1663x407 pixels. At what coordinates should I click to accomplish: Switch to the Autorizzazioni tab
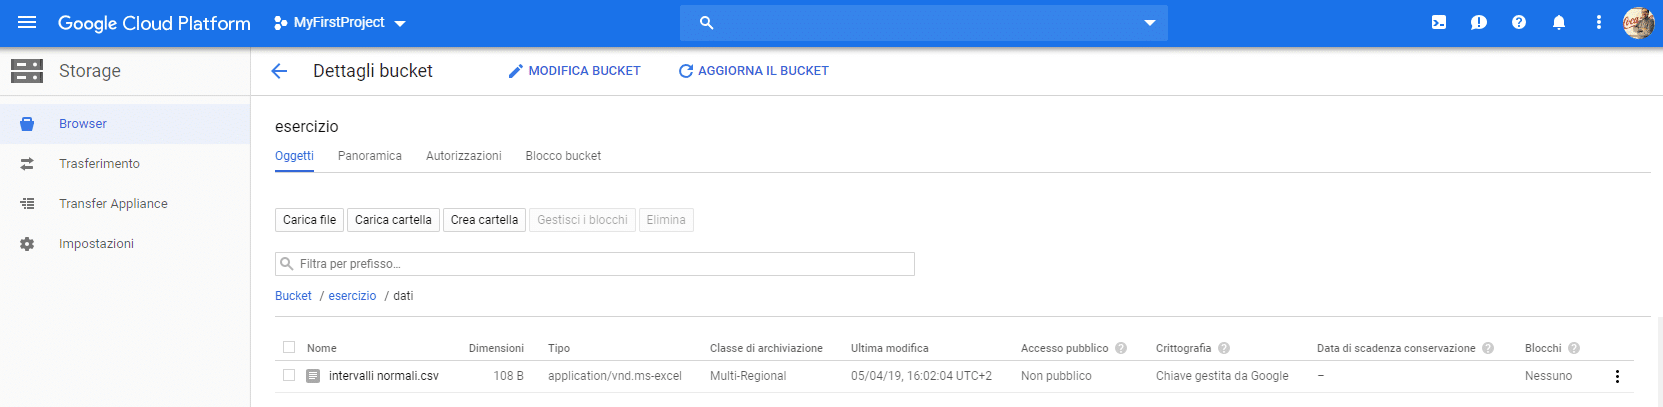[x=464, y=156]
